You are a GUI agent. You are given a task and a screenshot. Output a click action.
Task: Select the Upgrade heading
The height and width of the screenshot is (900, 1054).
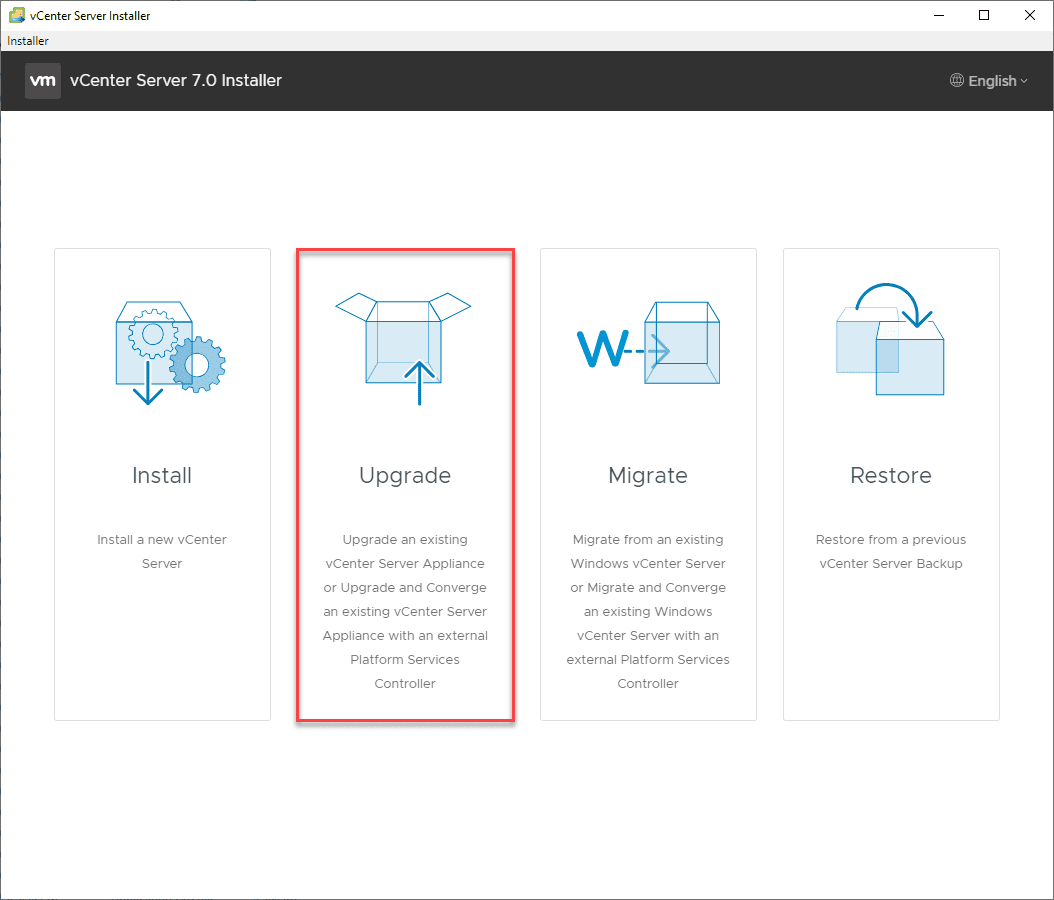[x=405, y=476]
